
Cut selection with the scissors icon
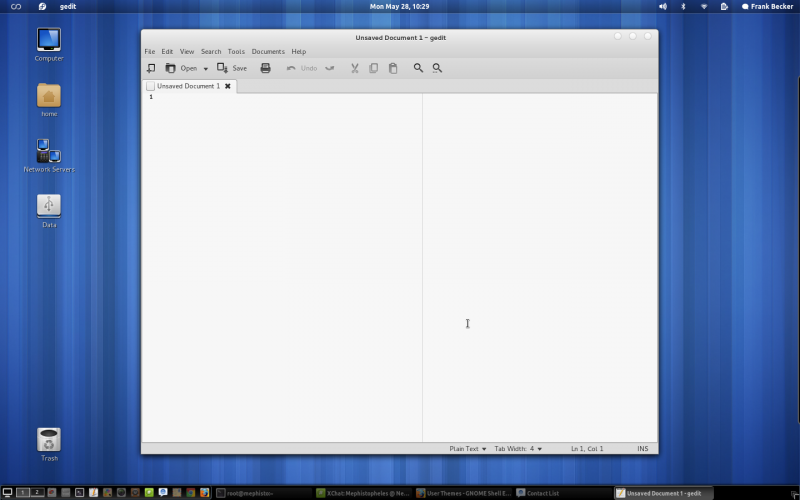[x=355, y=68]
